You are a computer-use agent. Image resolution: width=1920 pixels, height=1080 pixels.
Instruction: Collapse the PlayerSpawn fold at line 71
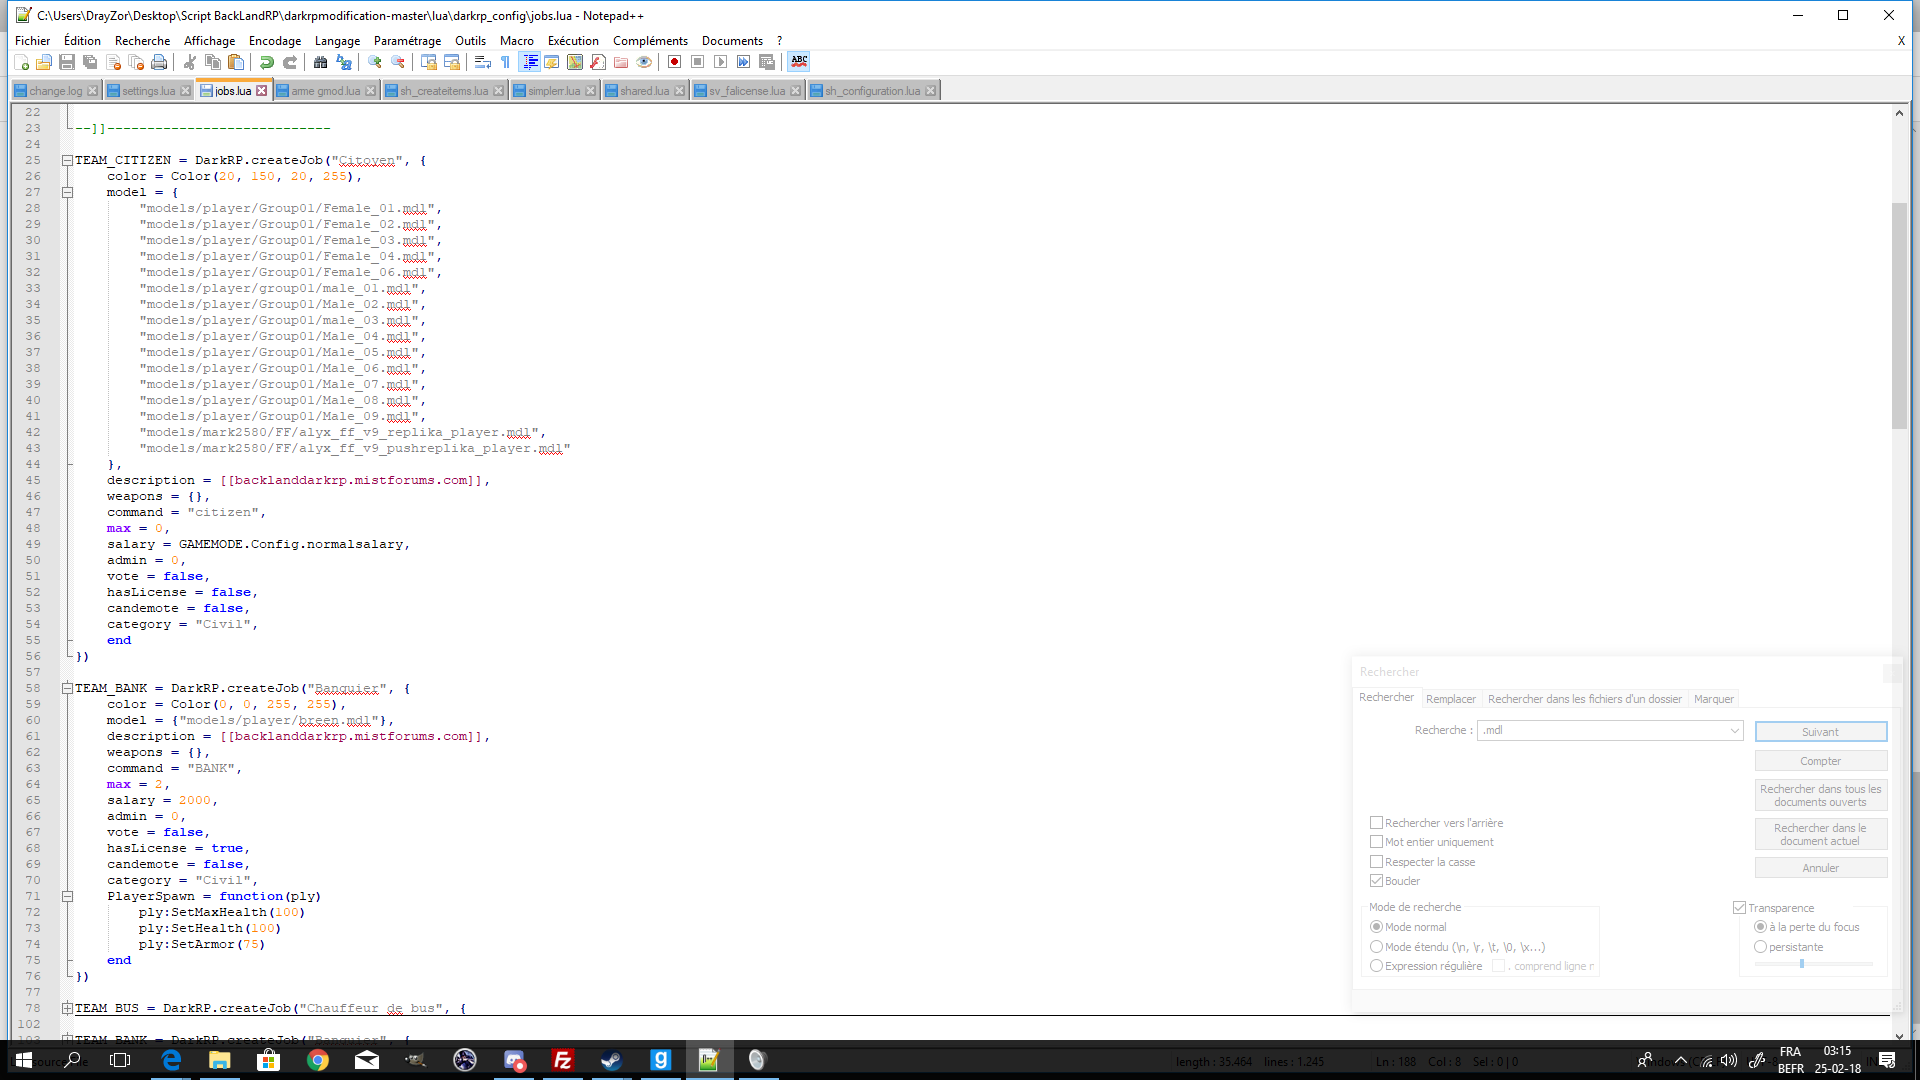(x=67, y=896)
